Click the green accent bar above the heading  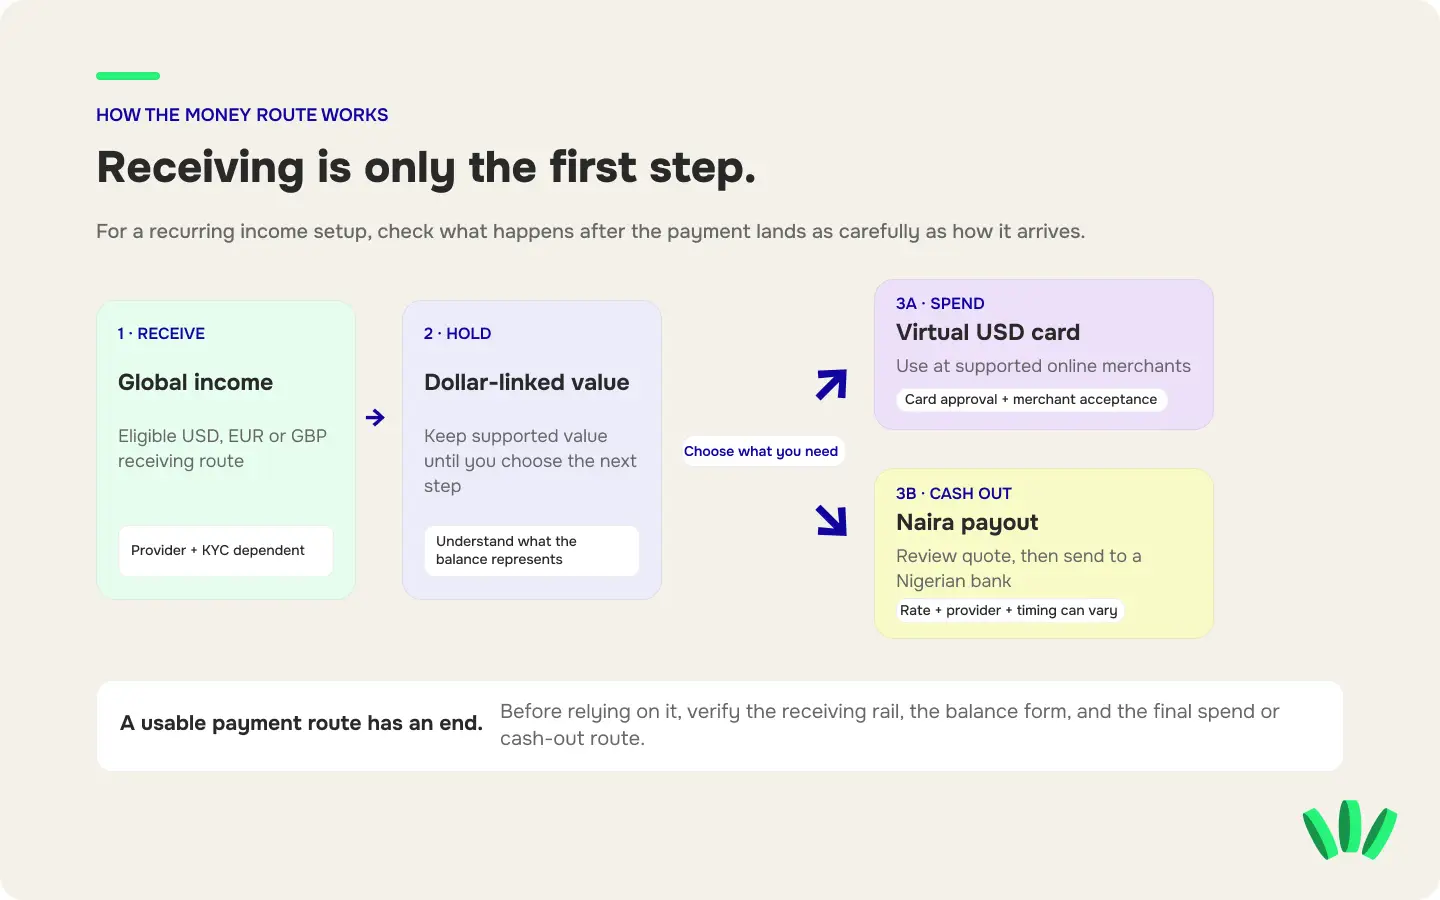[x=128, y=76]
